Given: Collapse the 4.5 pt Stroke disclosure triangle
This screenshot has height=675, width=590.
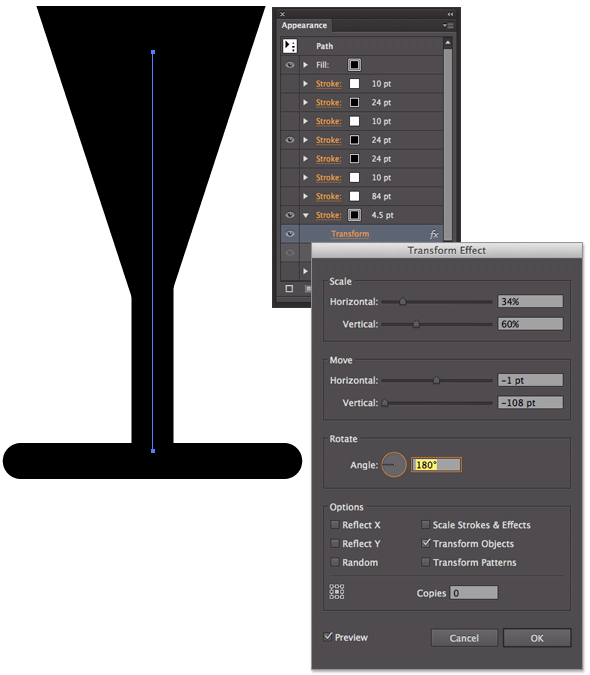Looking at the screenshot, I should coord(306,215).
